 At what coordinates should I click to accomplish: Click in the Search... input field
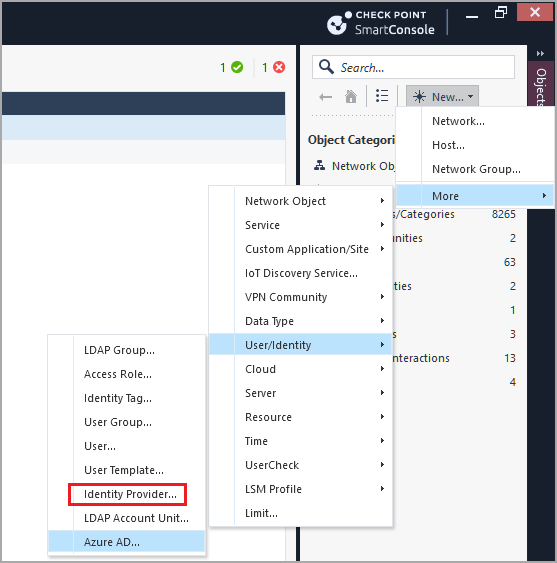point(413,67)
